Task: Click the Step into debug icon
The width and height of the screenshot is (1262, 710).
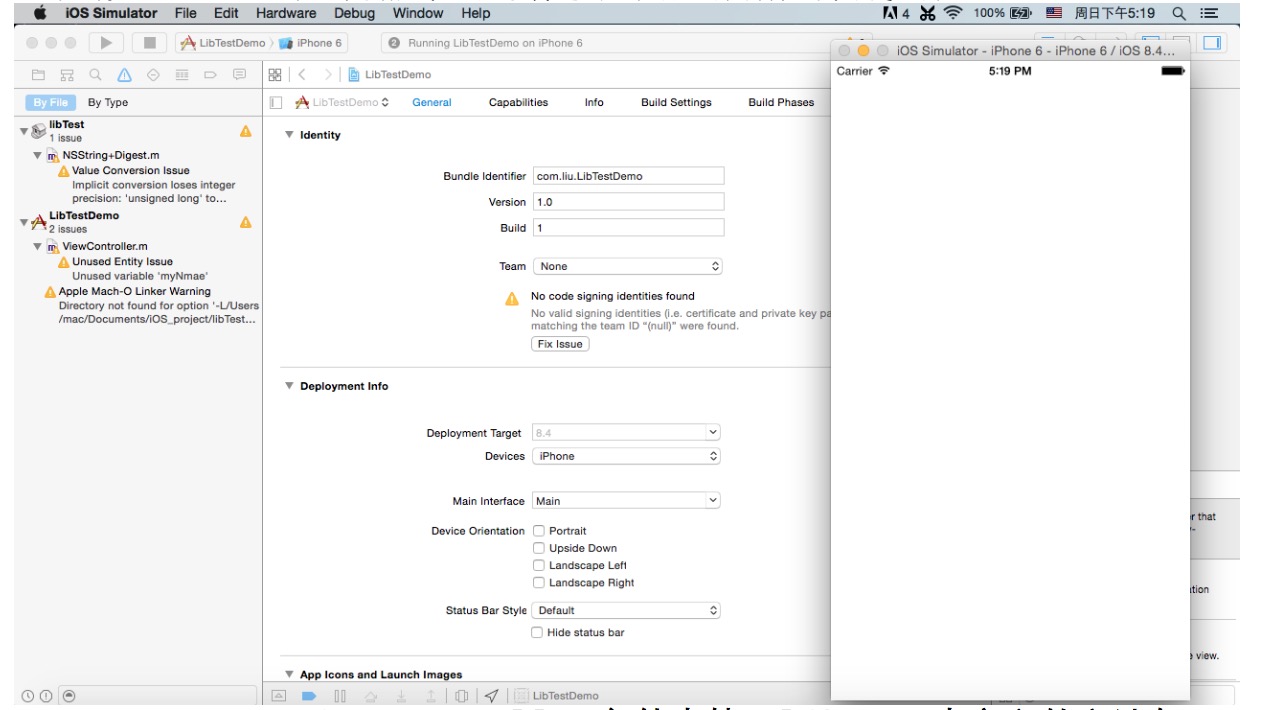Action: [401, 696]
